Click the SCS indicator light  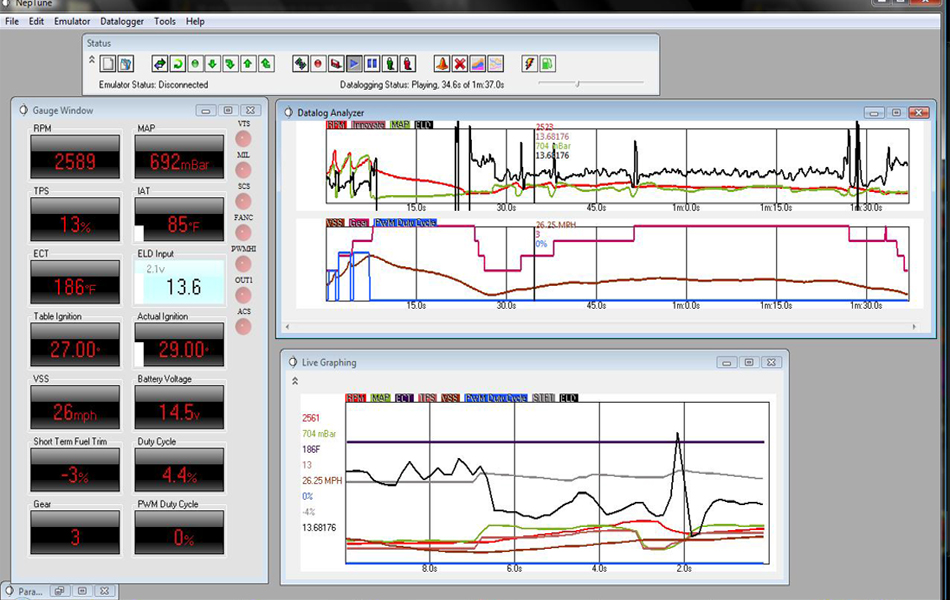[244, 201]
